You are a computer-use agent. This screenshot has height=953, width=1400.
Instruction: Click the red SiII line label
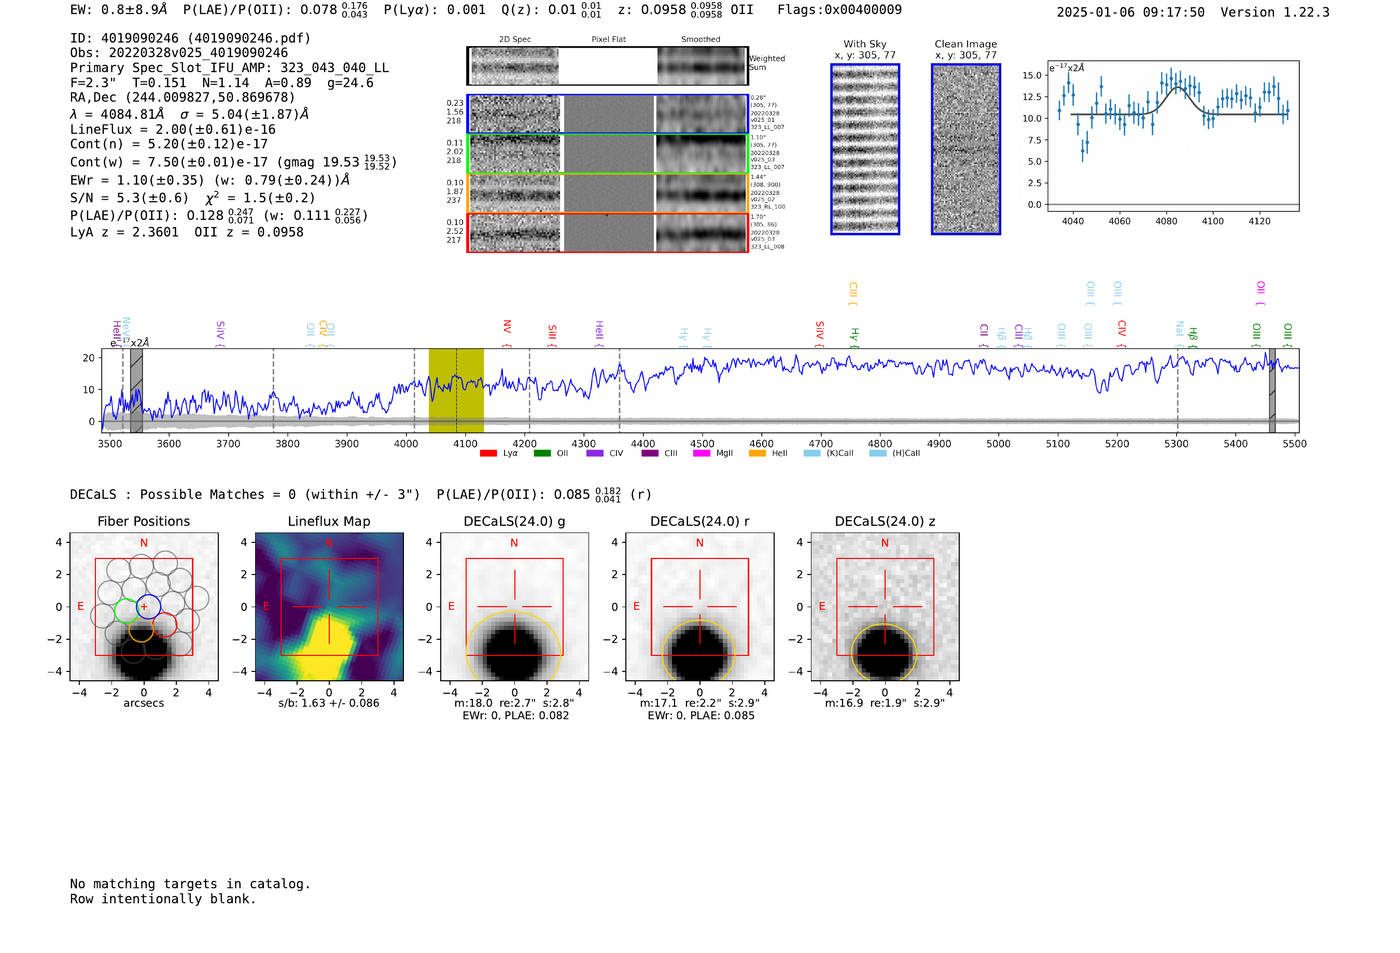(x=552, y=336)
